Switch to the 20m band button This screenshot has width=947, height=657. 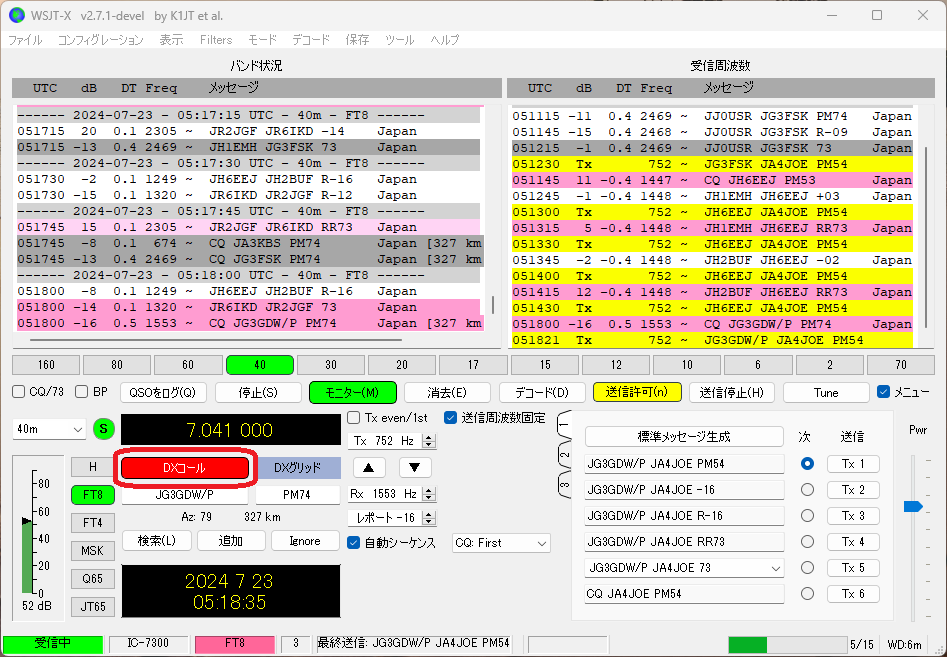click(402, 365)
